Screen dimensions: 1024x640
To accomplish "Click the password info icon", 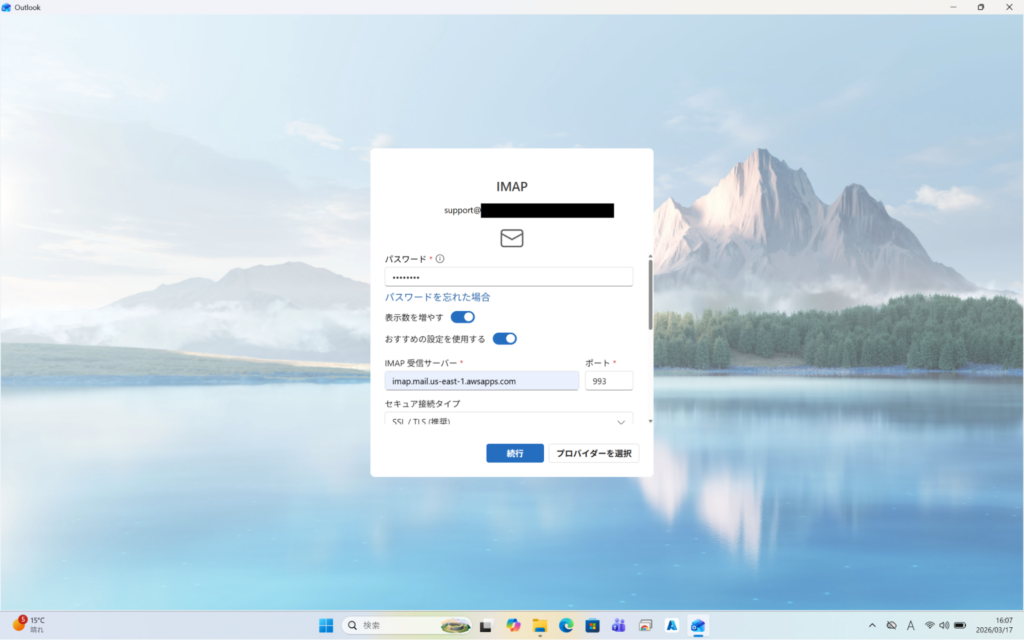I will pyautogui.click(x=440, y=259).
